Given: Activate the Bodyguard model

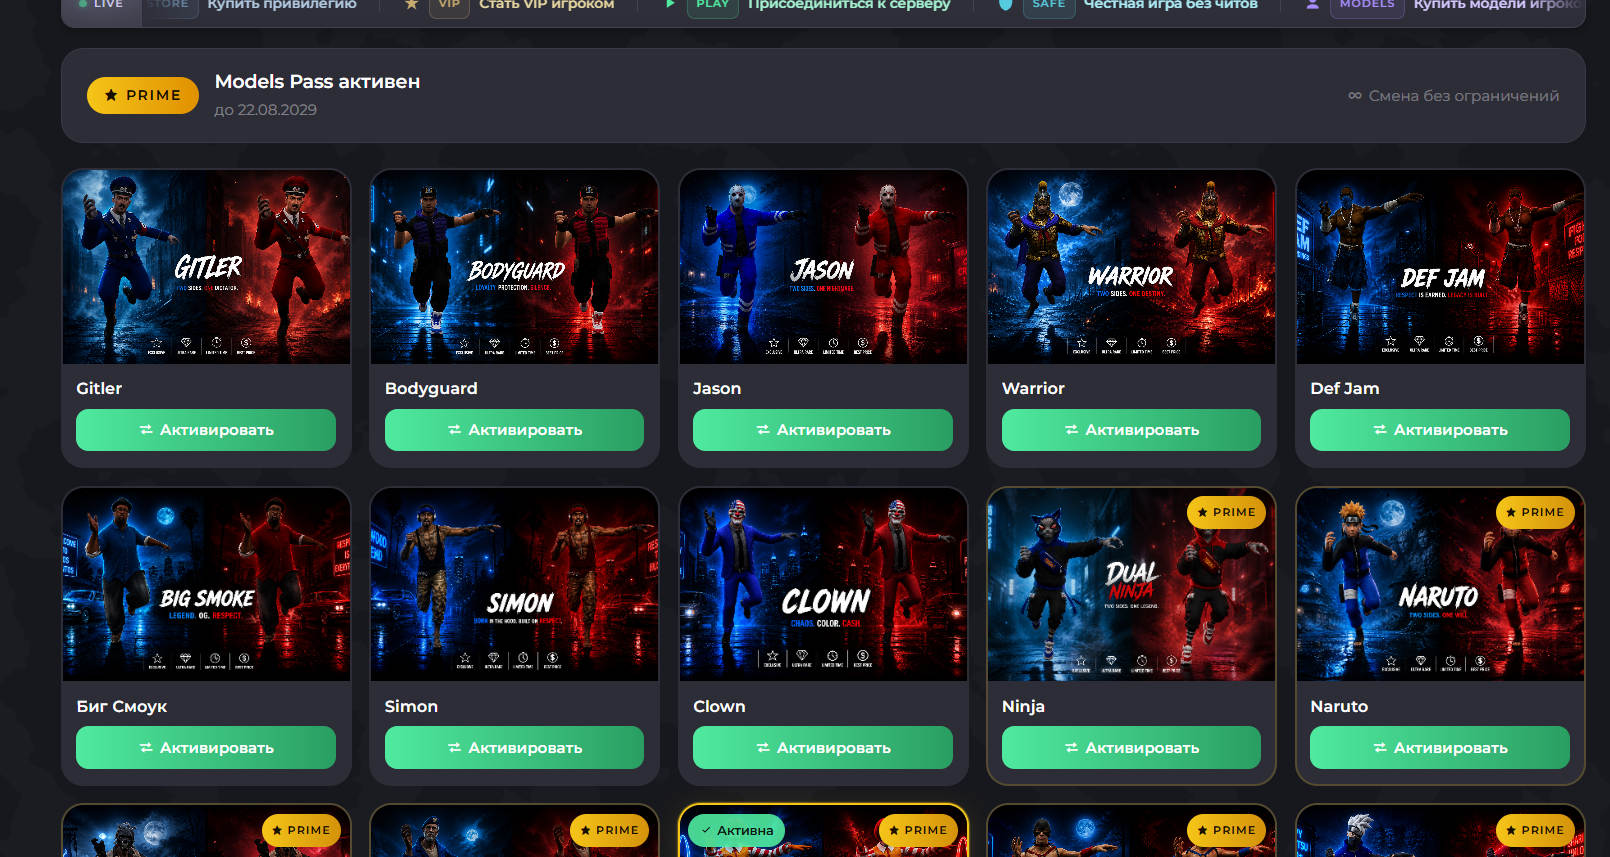Looking at the screenshot, I should click(x=514, y=430).
